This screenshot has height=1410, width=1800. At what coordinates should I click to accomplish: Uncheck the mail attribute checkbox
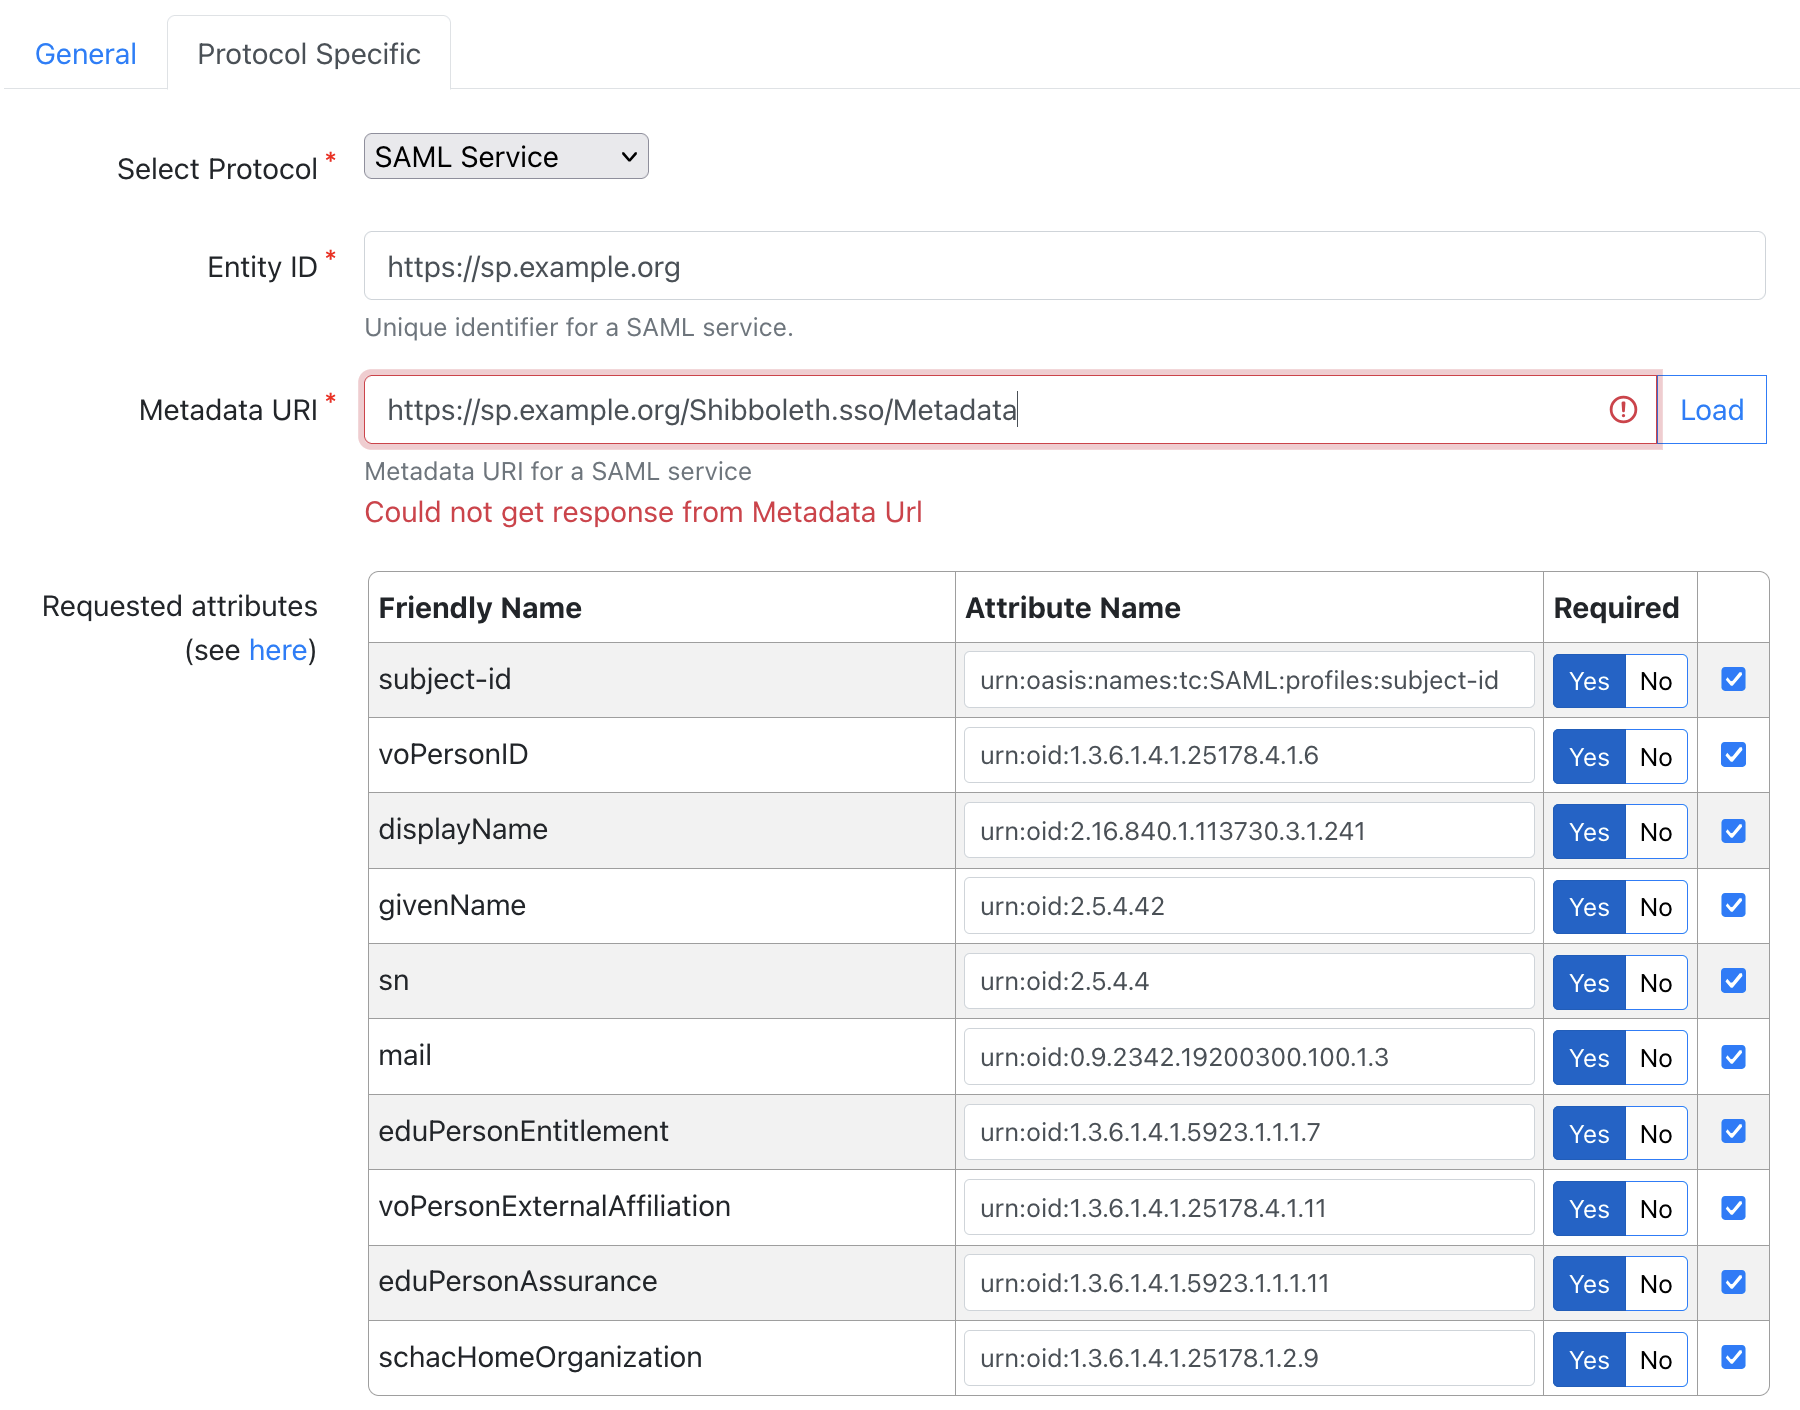1733,1056
